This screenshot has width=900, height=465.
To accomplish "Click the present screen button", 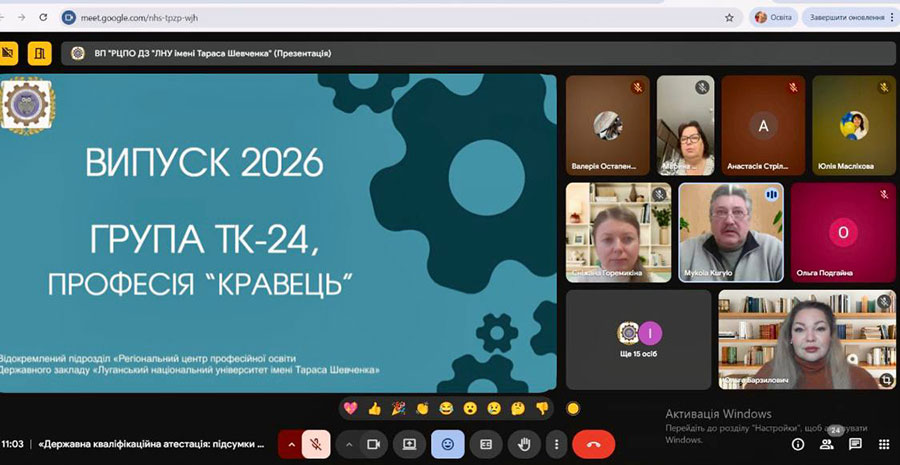I will pyautogui.click(x=409, y=444).
